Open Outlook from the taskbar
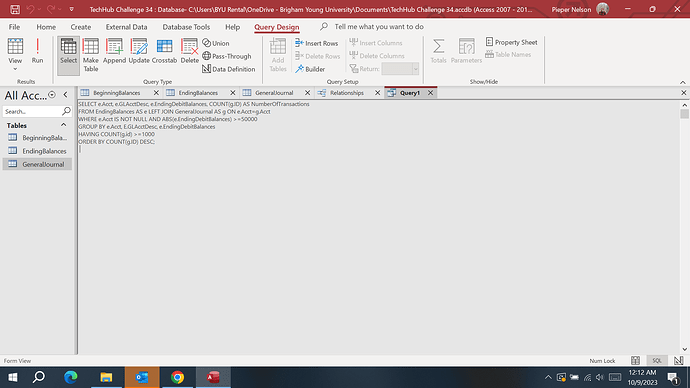The width and height of the screenshot is (690, 388). click(x=142, y=377)
